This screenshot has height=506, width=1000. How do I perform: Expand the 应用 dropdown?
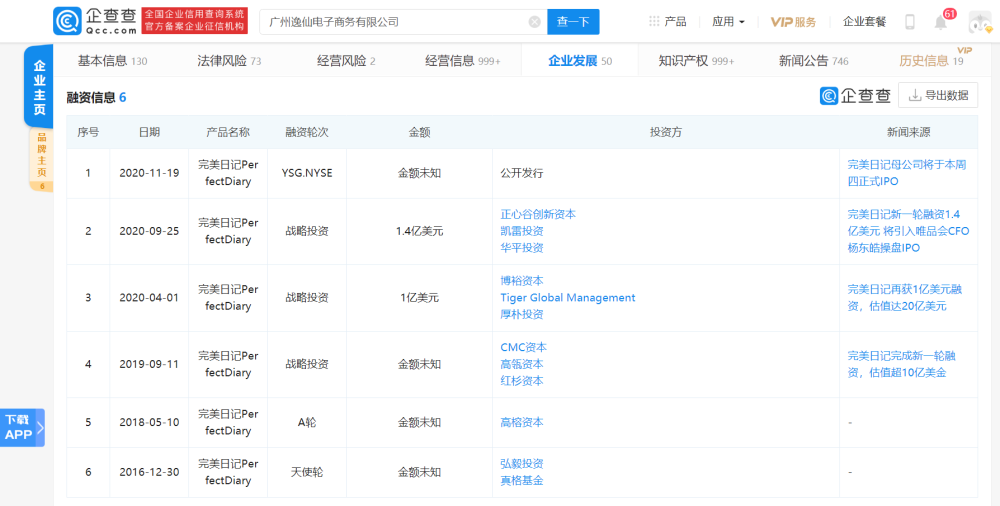(728, 22)
